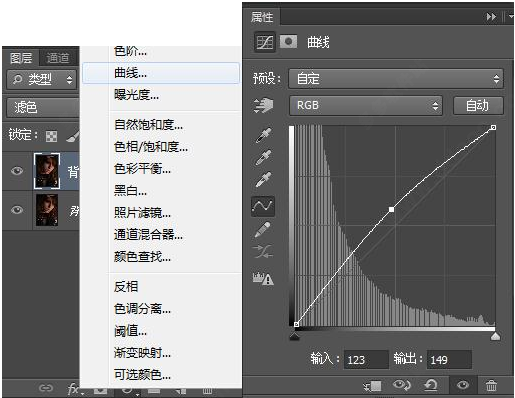The height and width of the screenshot is (398, 515).
Task: Select the edit points curve tool
Action: click(x=263, y=206)
